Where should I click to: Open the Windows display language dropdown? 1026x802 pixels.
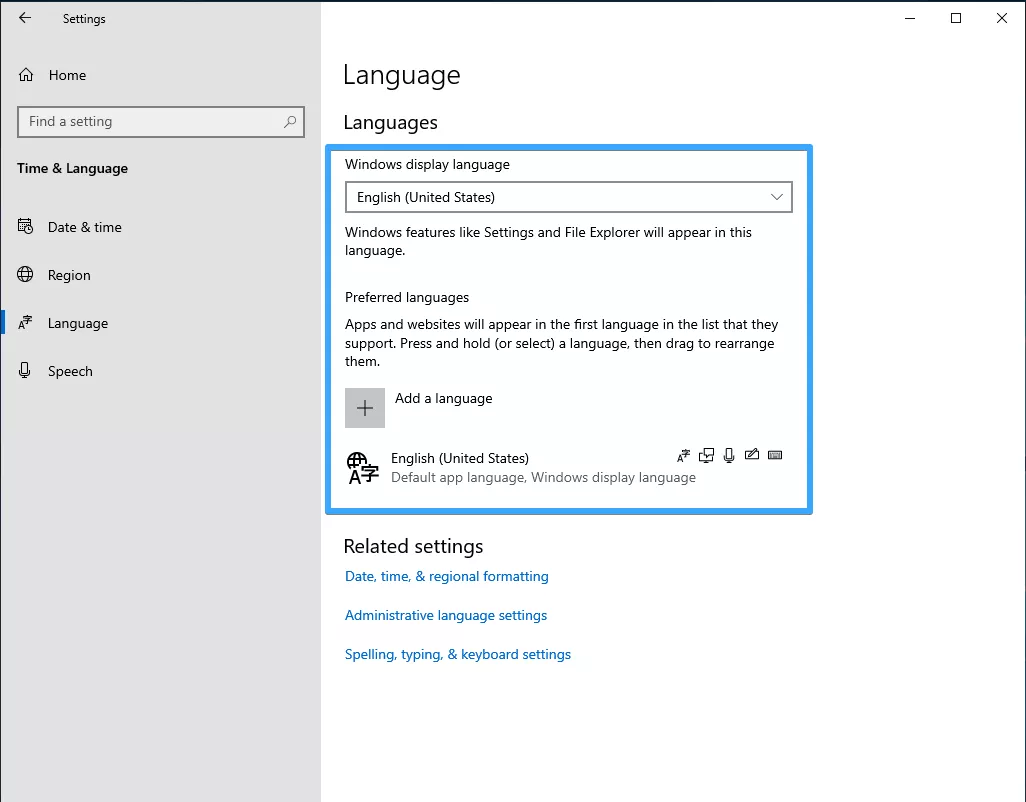[568, 197]
